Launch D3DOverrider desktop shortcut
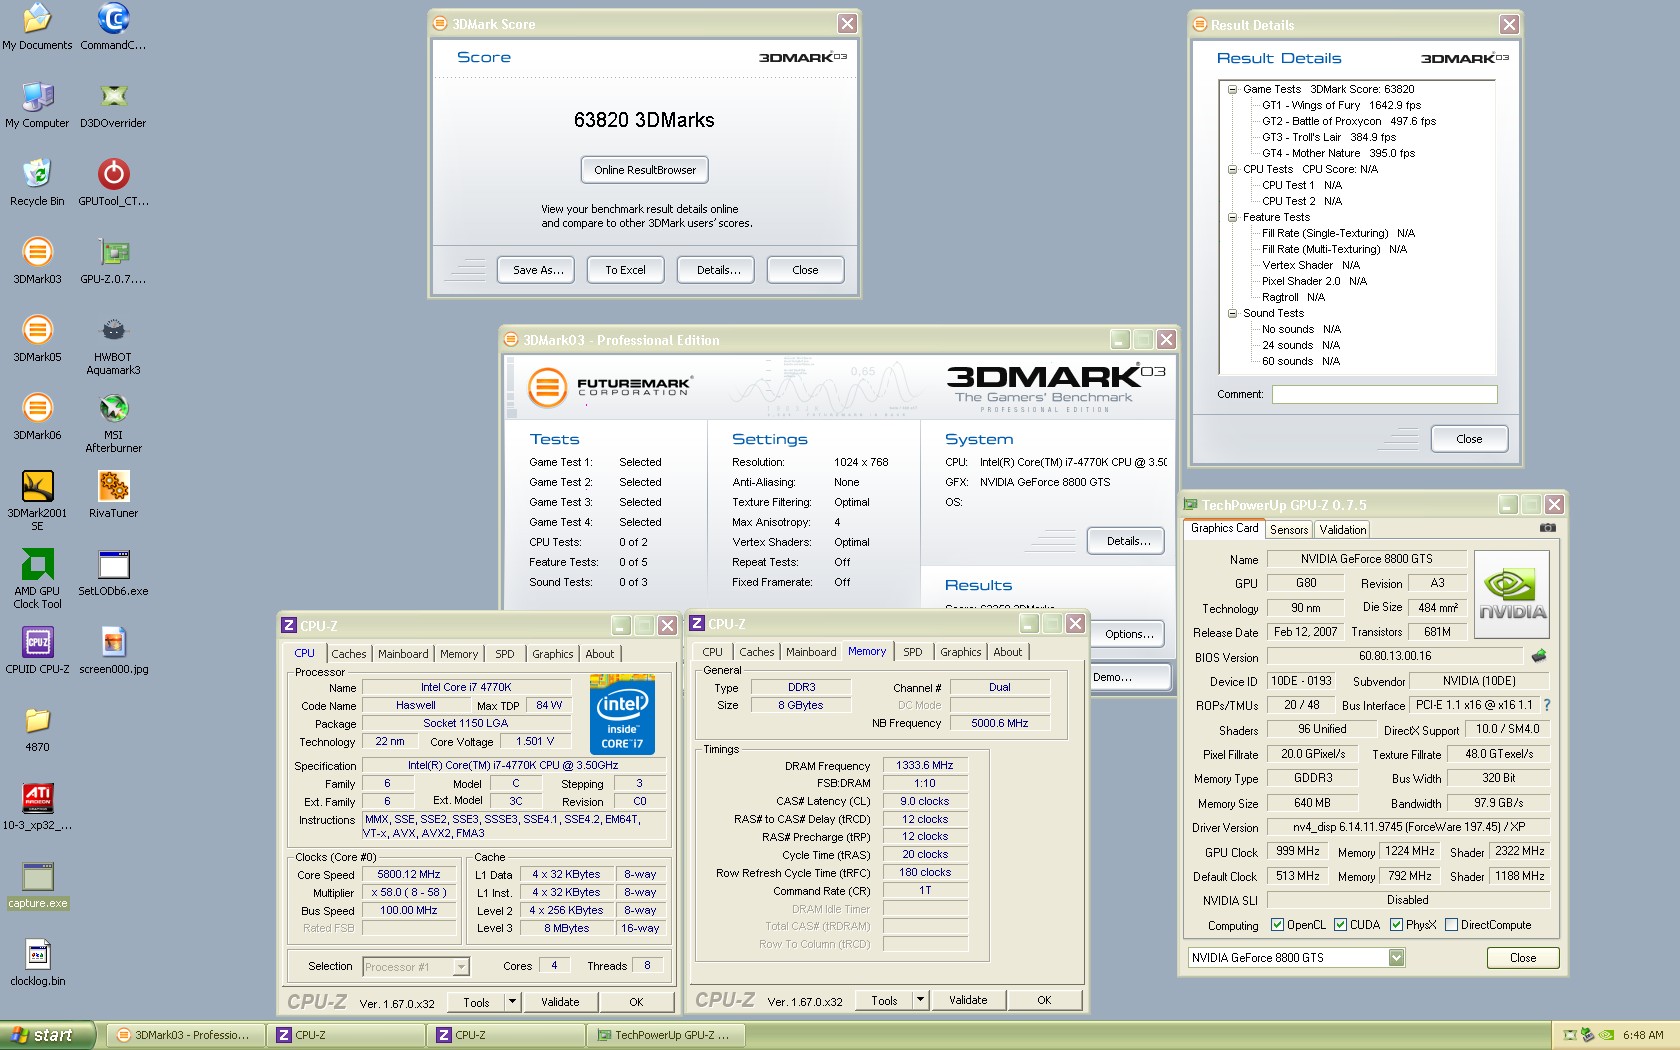The image size is (1680, 1050). (113, 105)
